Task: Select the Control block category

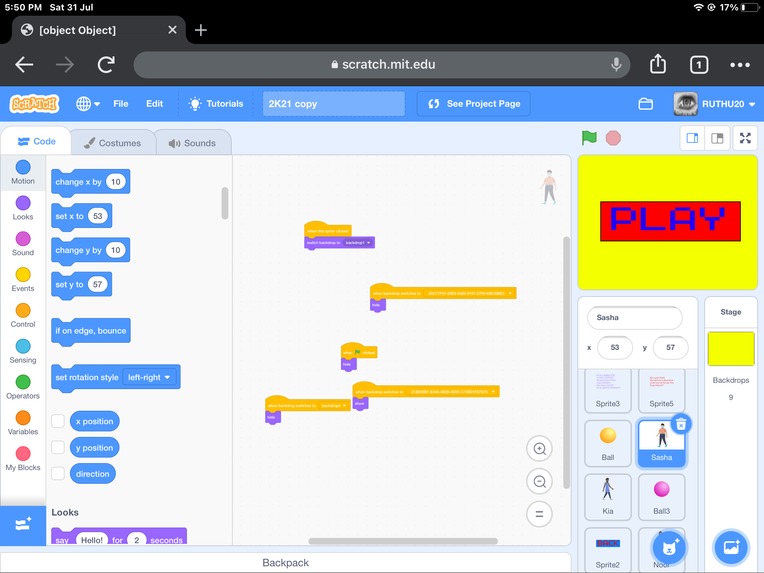Action: (x=23, y=316)
